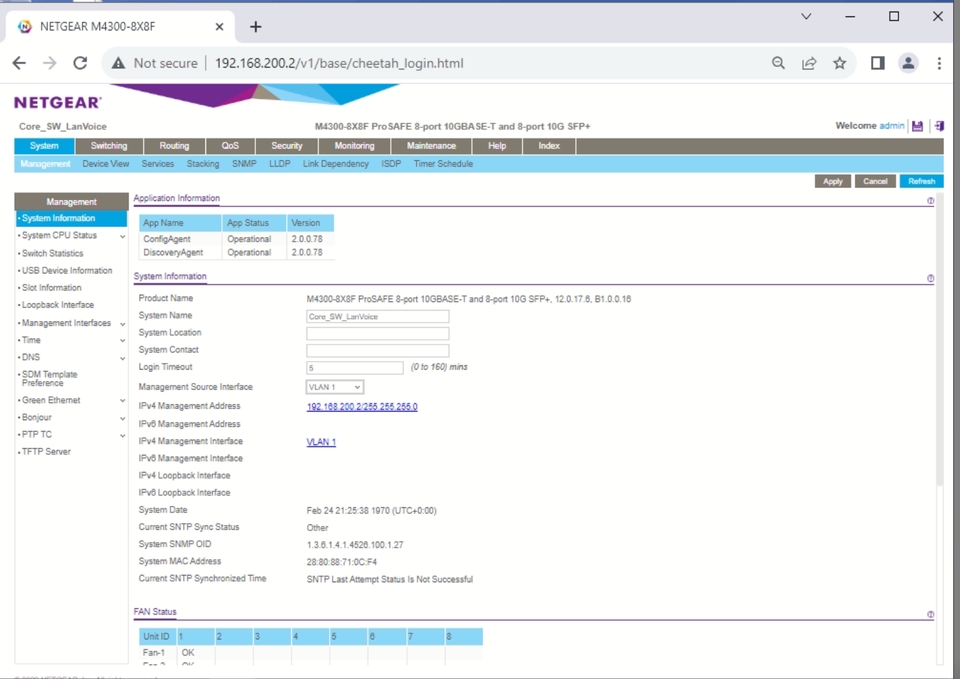
Task: Bookmark this page with star icon
Action: click(839, 63)
